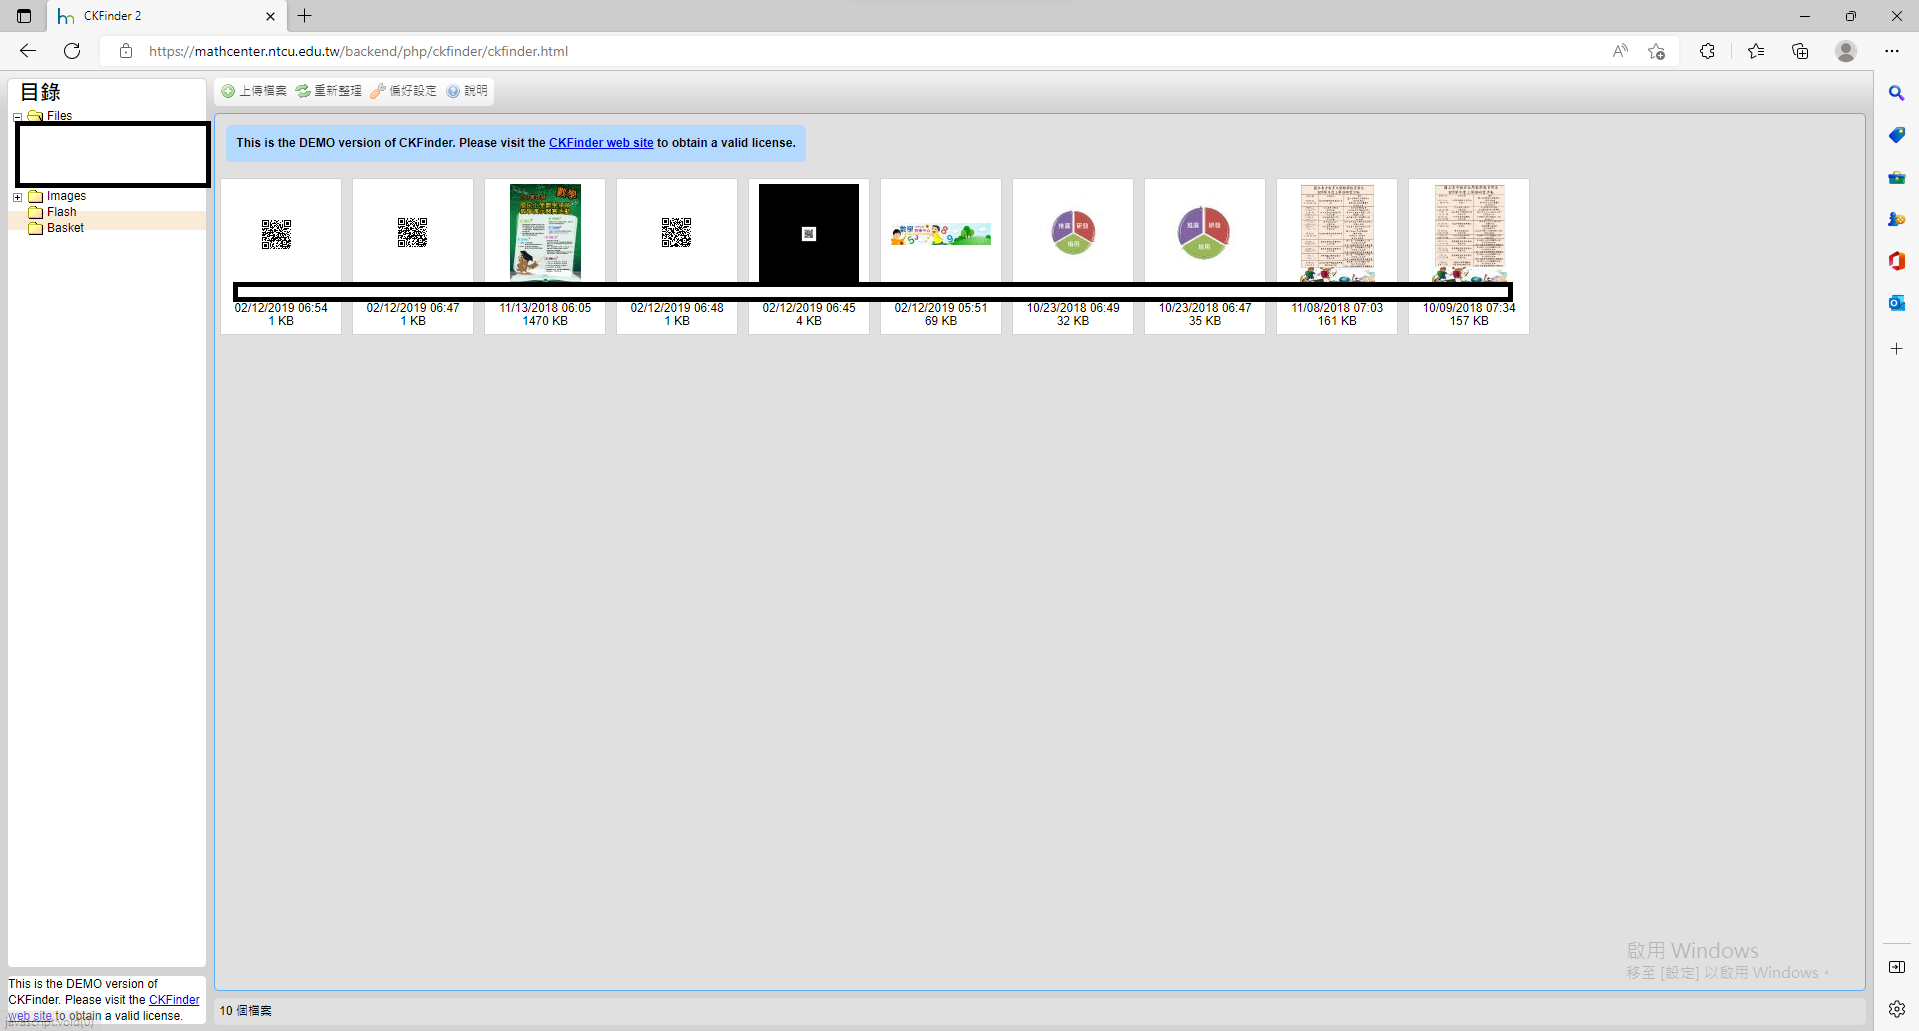Activate the Read aloud icon in the address bar
The height and width of the screenshot is (1031, 1919).
pyautogui.click(x=1620, y=51)
